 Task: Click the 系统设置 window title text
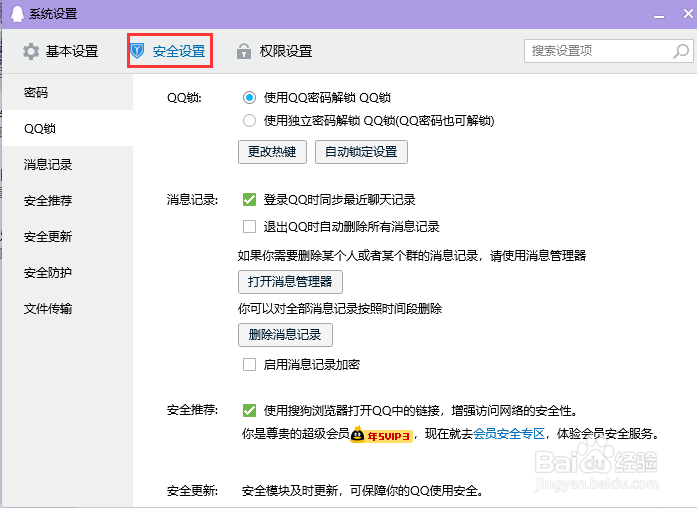point(53,14)
